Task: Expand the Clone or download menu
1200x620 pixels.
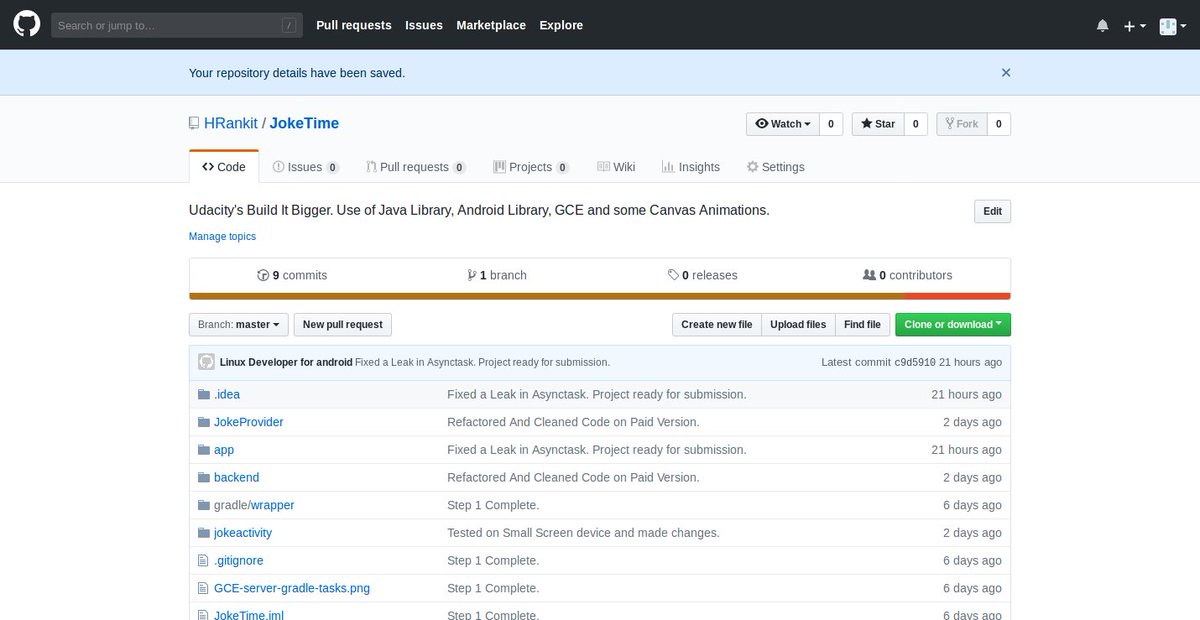Action: [x=953, y=324]
